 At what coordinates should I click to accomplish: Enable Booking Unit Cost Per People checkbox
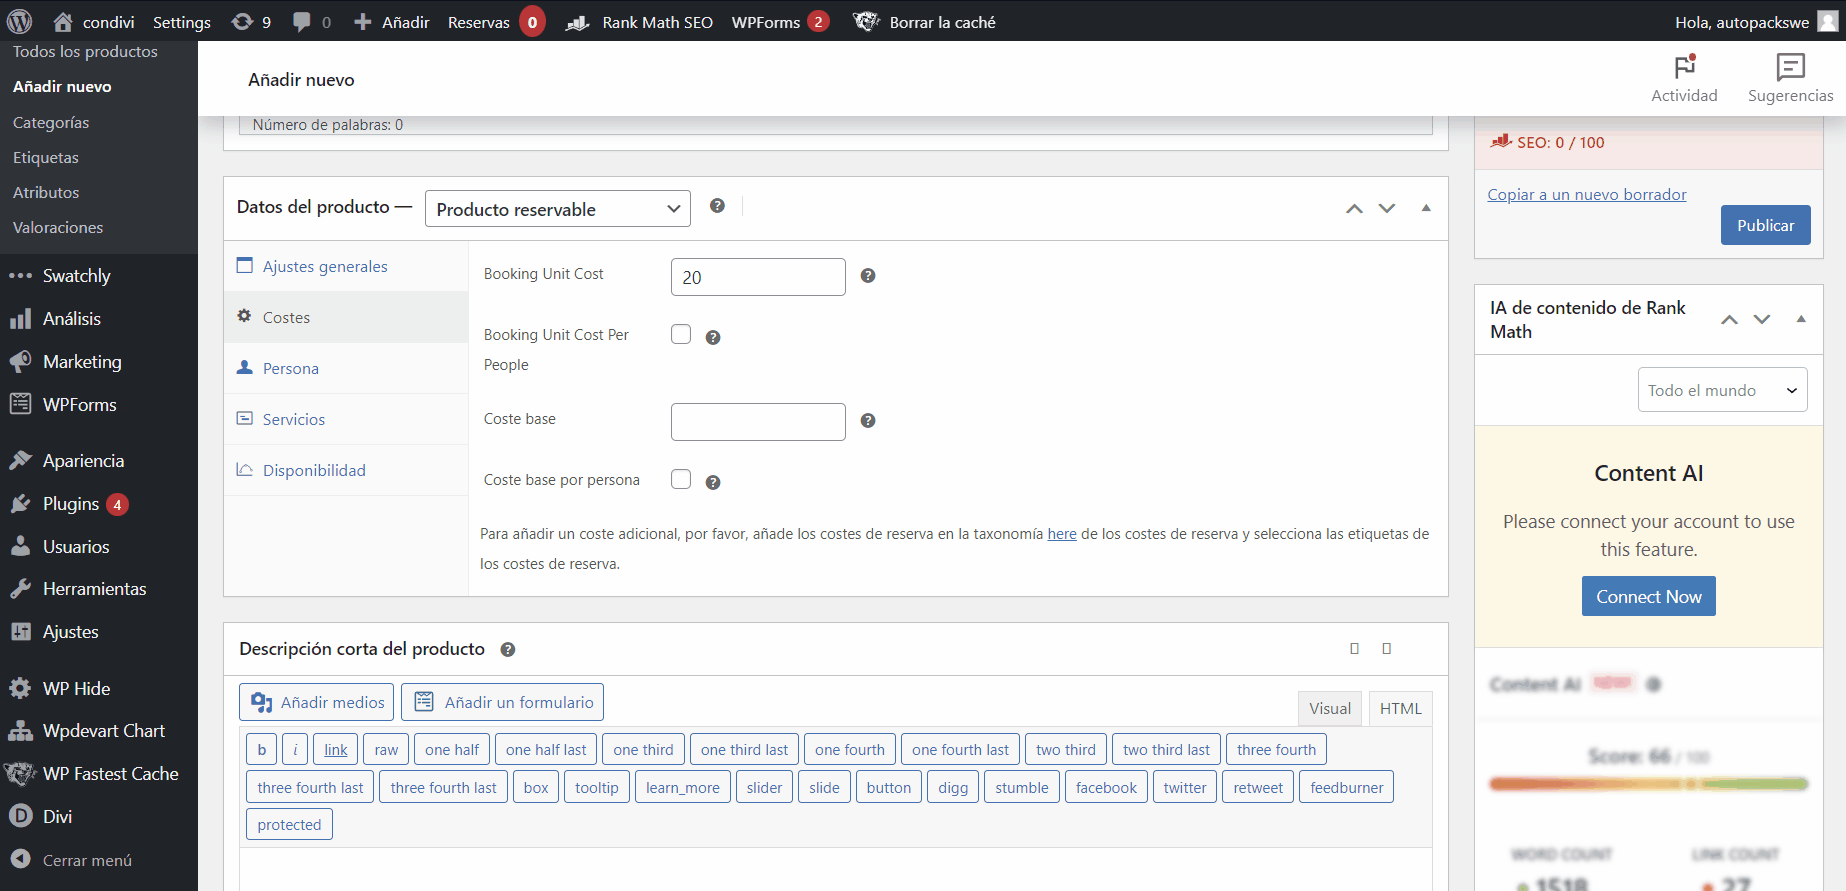[x=681, y=334]
